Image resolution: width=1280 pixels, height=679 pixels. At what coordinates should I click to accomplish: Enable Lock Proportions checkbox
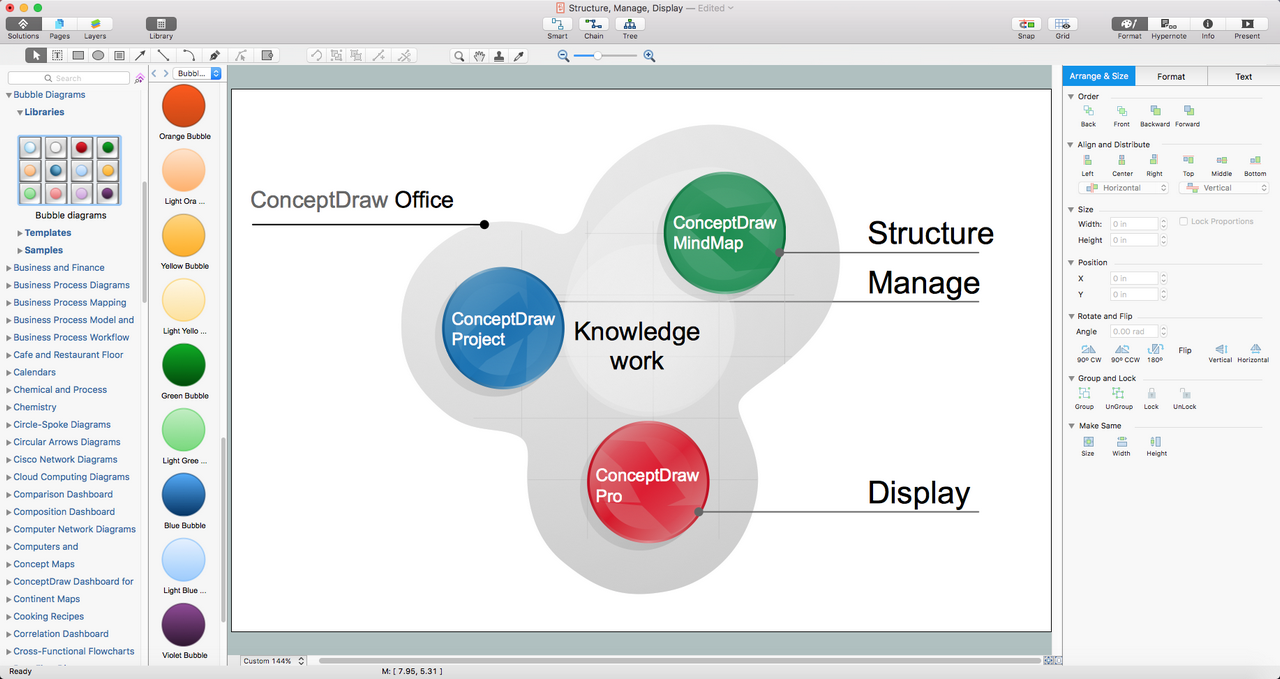tap(1184, 221)
